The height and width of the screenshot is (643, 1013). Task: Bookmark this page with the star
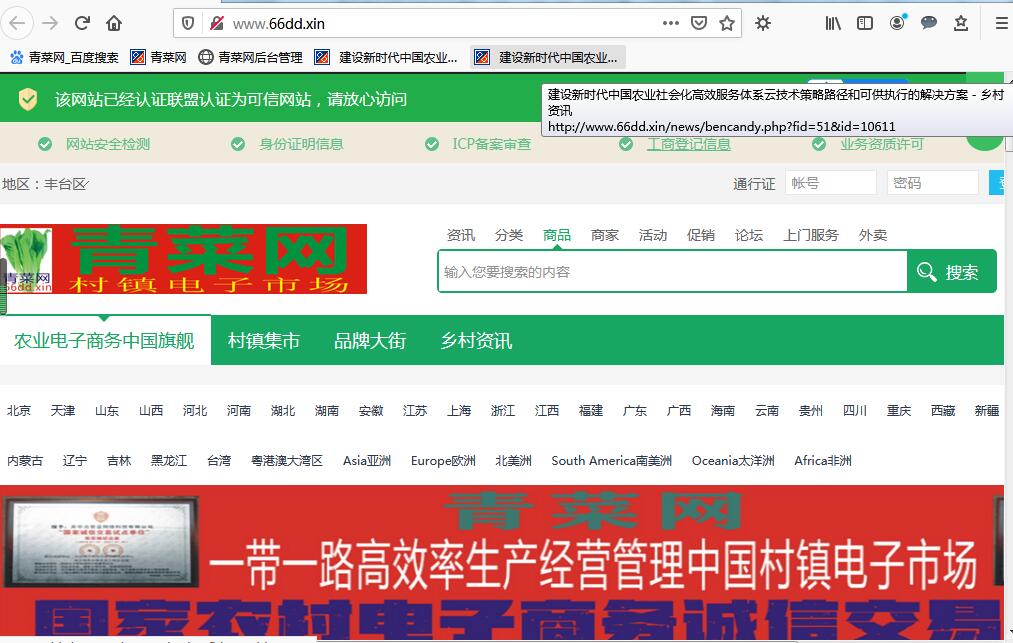(727, 23)
